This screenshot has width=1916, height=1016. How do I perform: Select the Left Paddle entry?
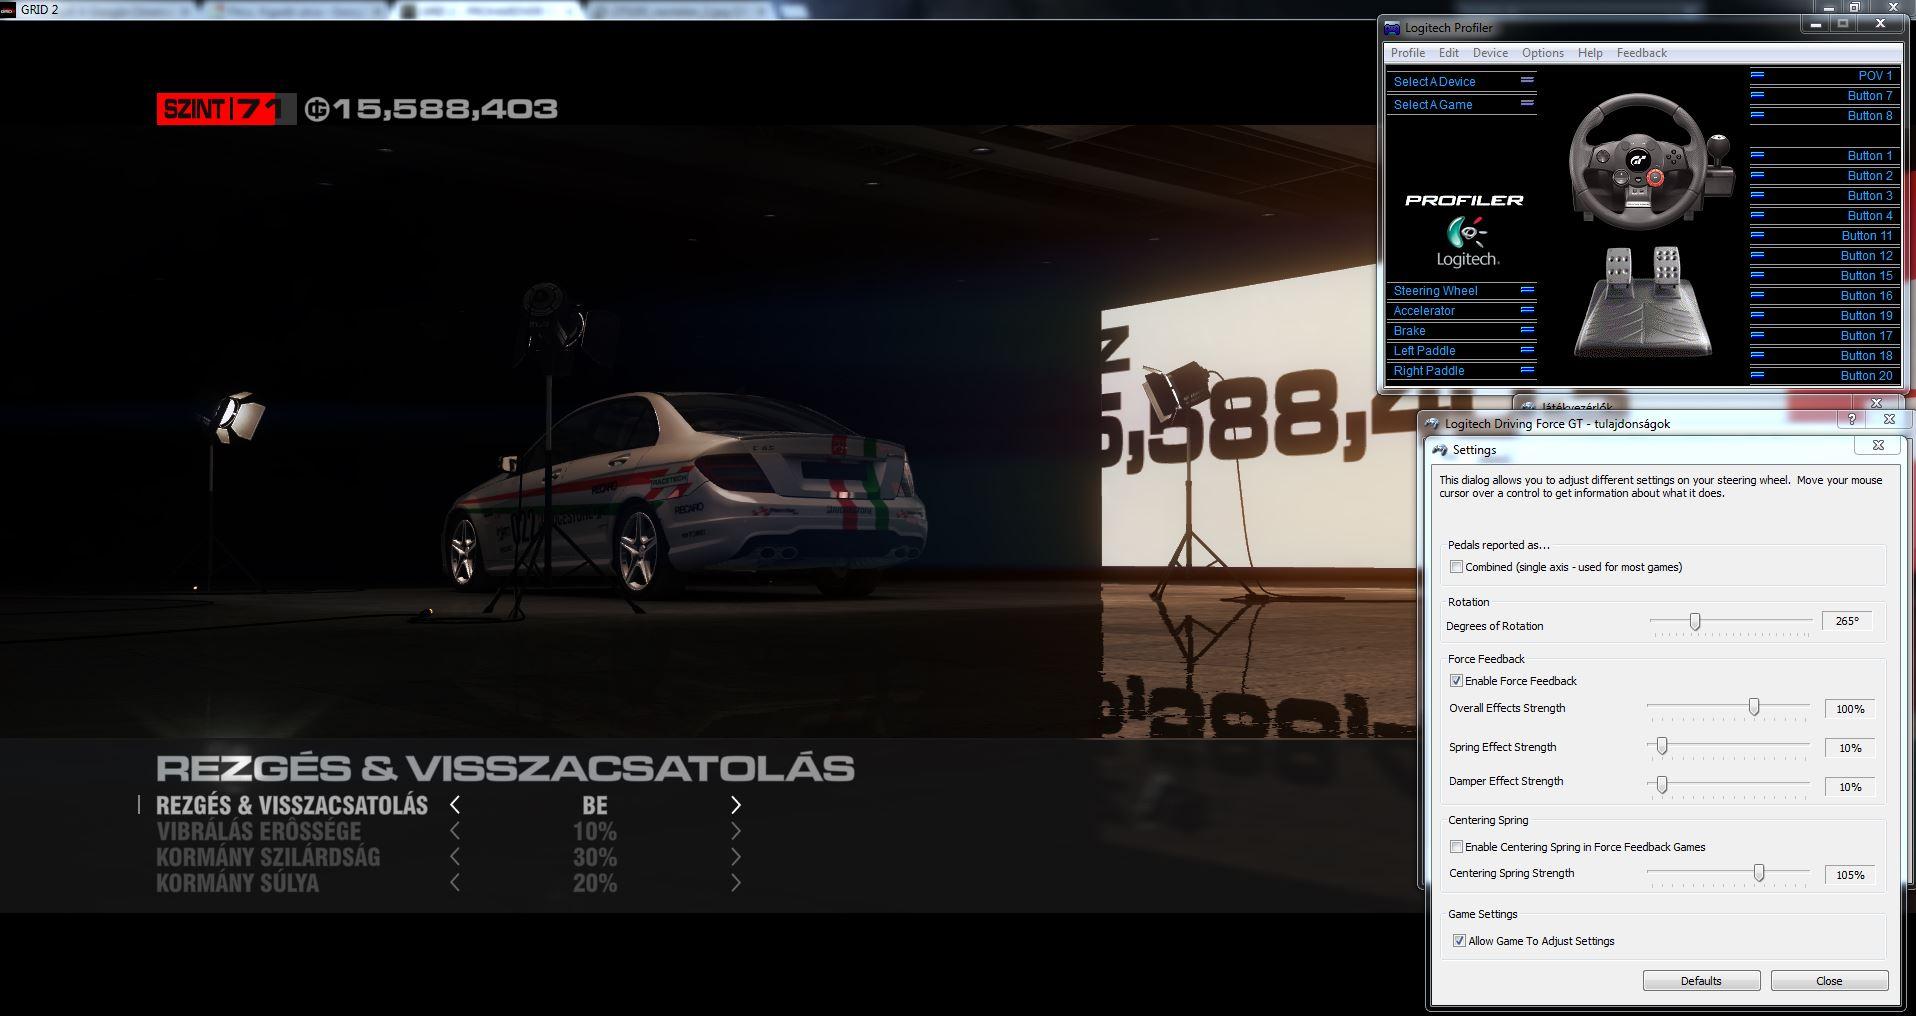pos(1462,351)
